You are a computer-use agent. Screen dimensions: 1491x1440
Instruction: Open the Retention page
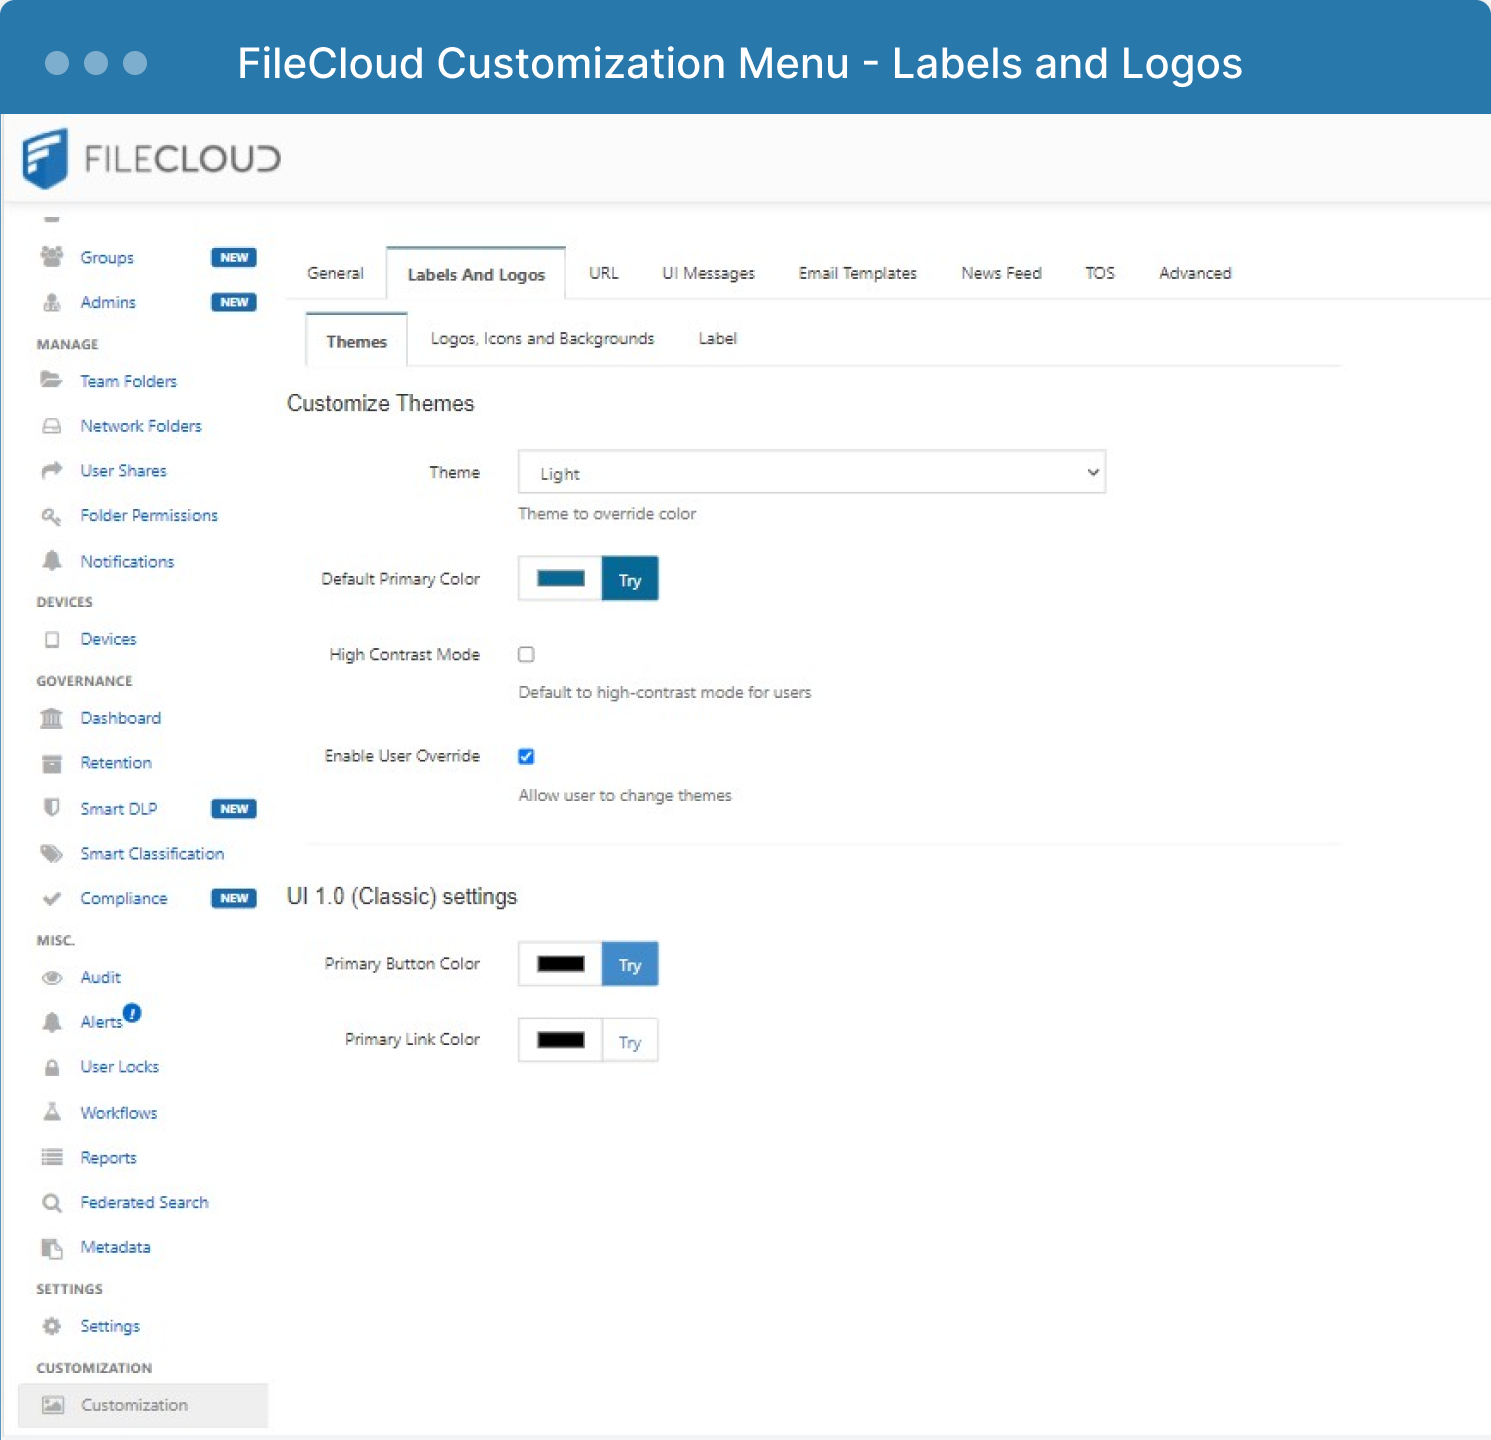[x=116, y=763]
